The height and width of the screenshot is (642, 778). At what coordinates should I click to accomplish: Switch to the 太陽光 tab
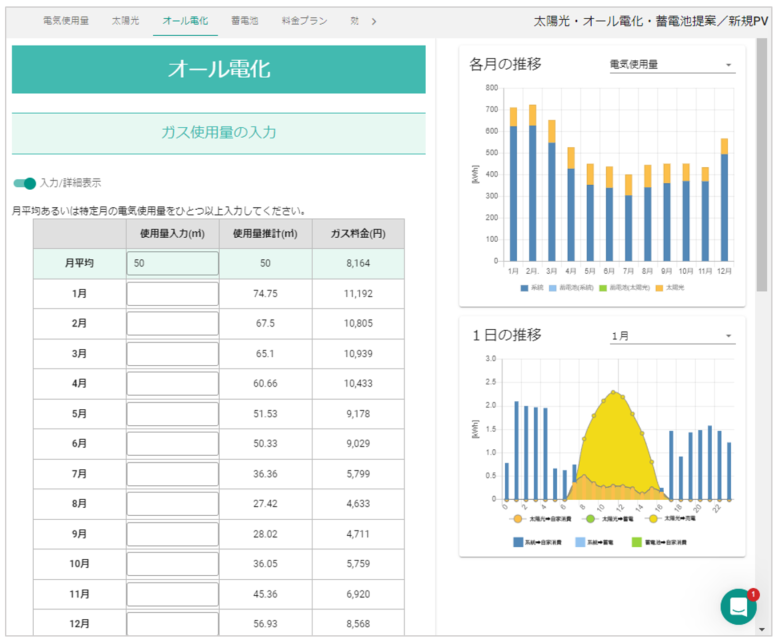pyautogui.click(x=125, y=21)
